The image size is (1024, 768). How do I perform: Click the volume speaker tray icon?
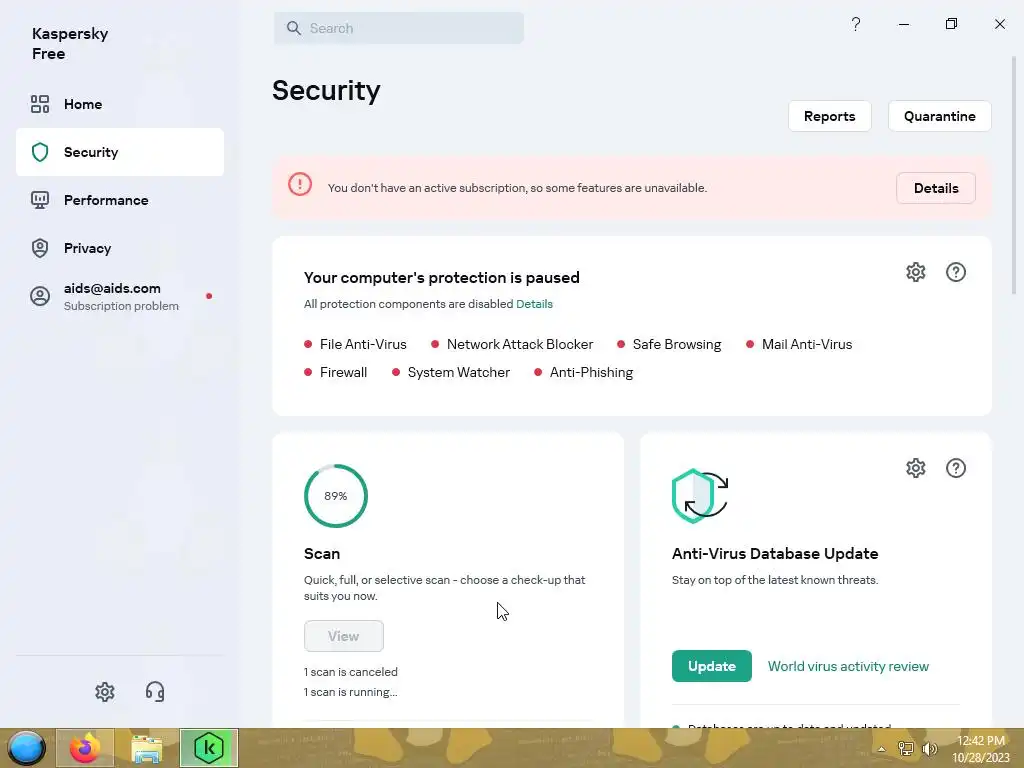point(929,748)
